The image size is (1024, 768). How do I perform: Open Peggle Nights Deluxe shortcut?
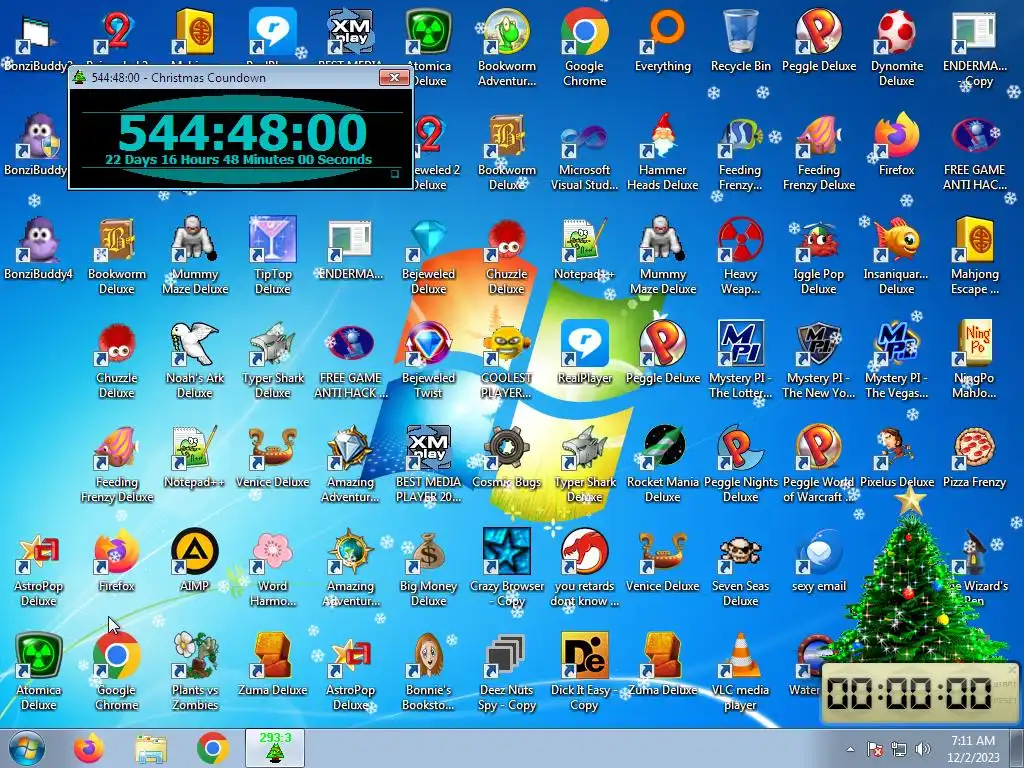741,463
